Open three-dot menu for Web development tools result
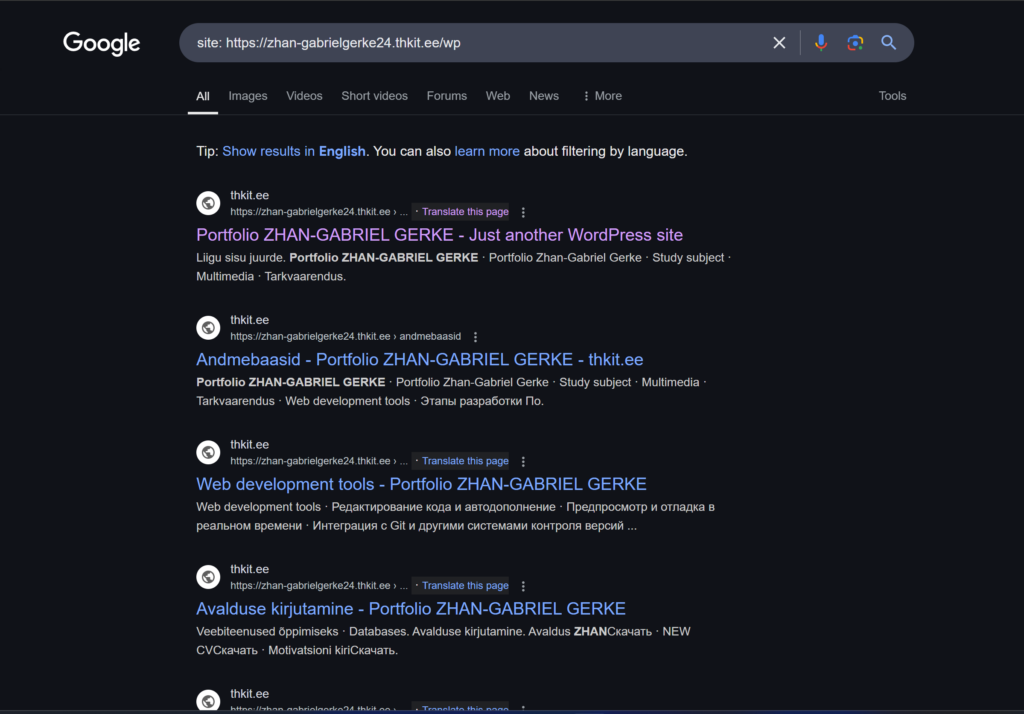1024x714 pixels. (x=523, y=461)
